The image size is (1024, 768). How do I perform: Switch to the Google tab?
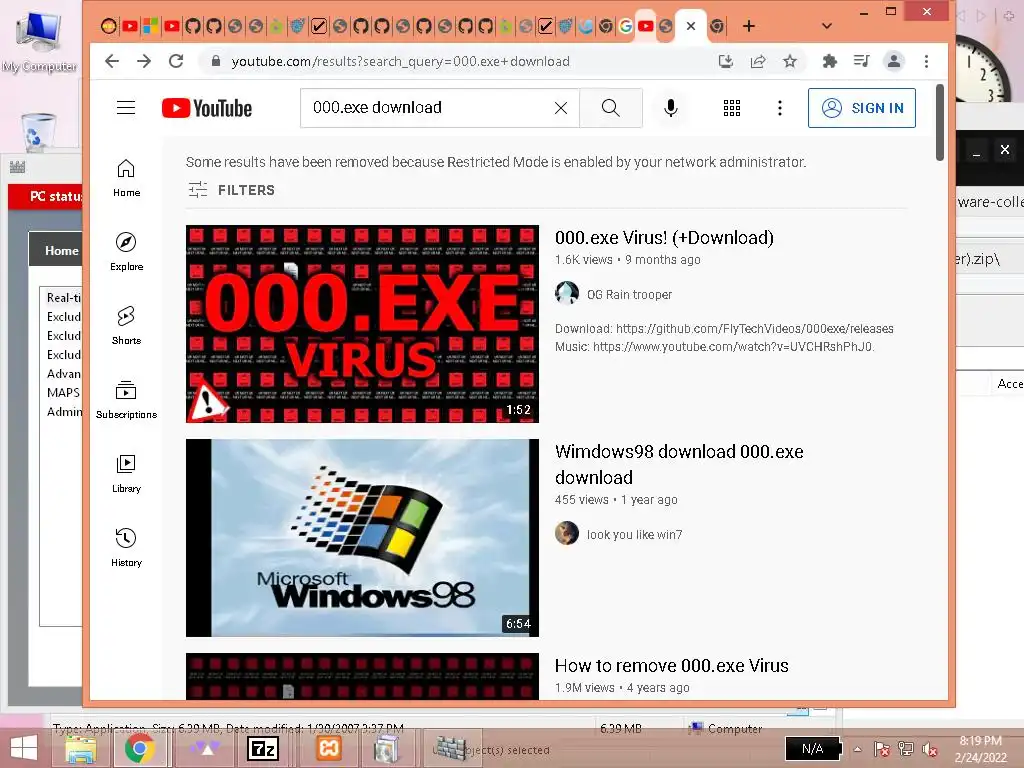(x=626, y=26)
